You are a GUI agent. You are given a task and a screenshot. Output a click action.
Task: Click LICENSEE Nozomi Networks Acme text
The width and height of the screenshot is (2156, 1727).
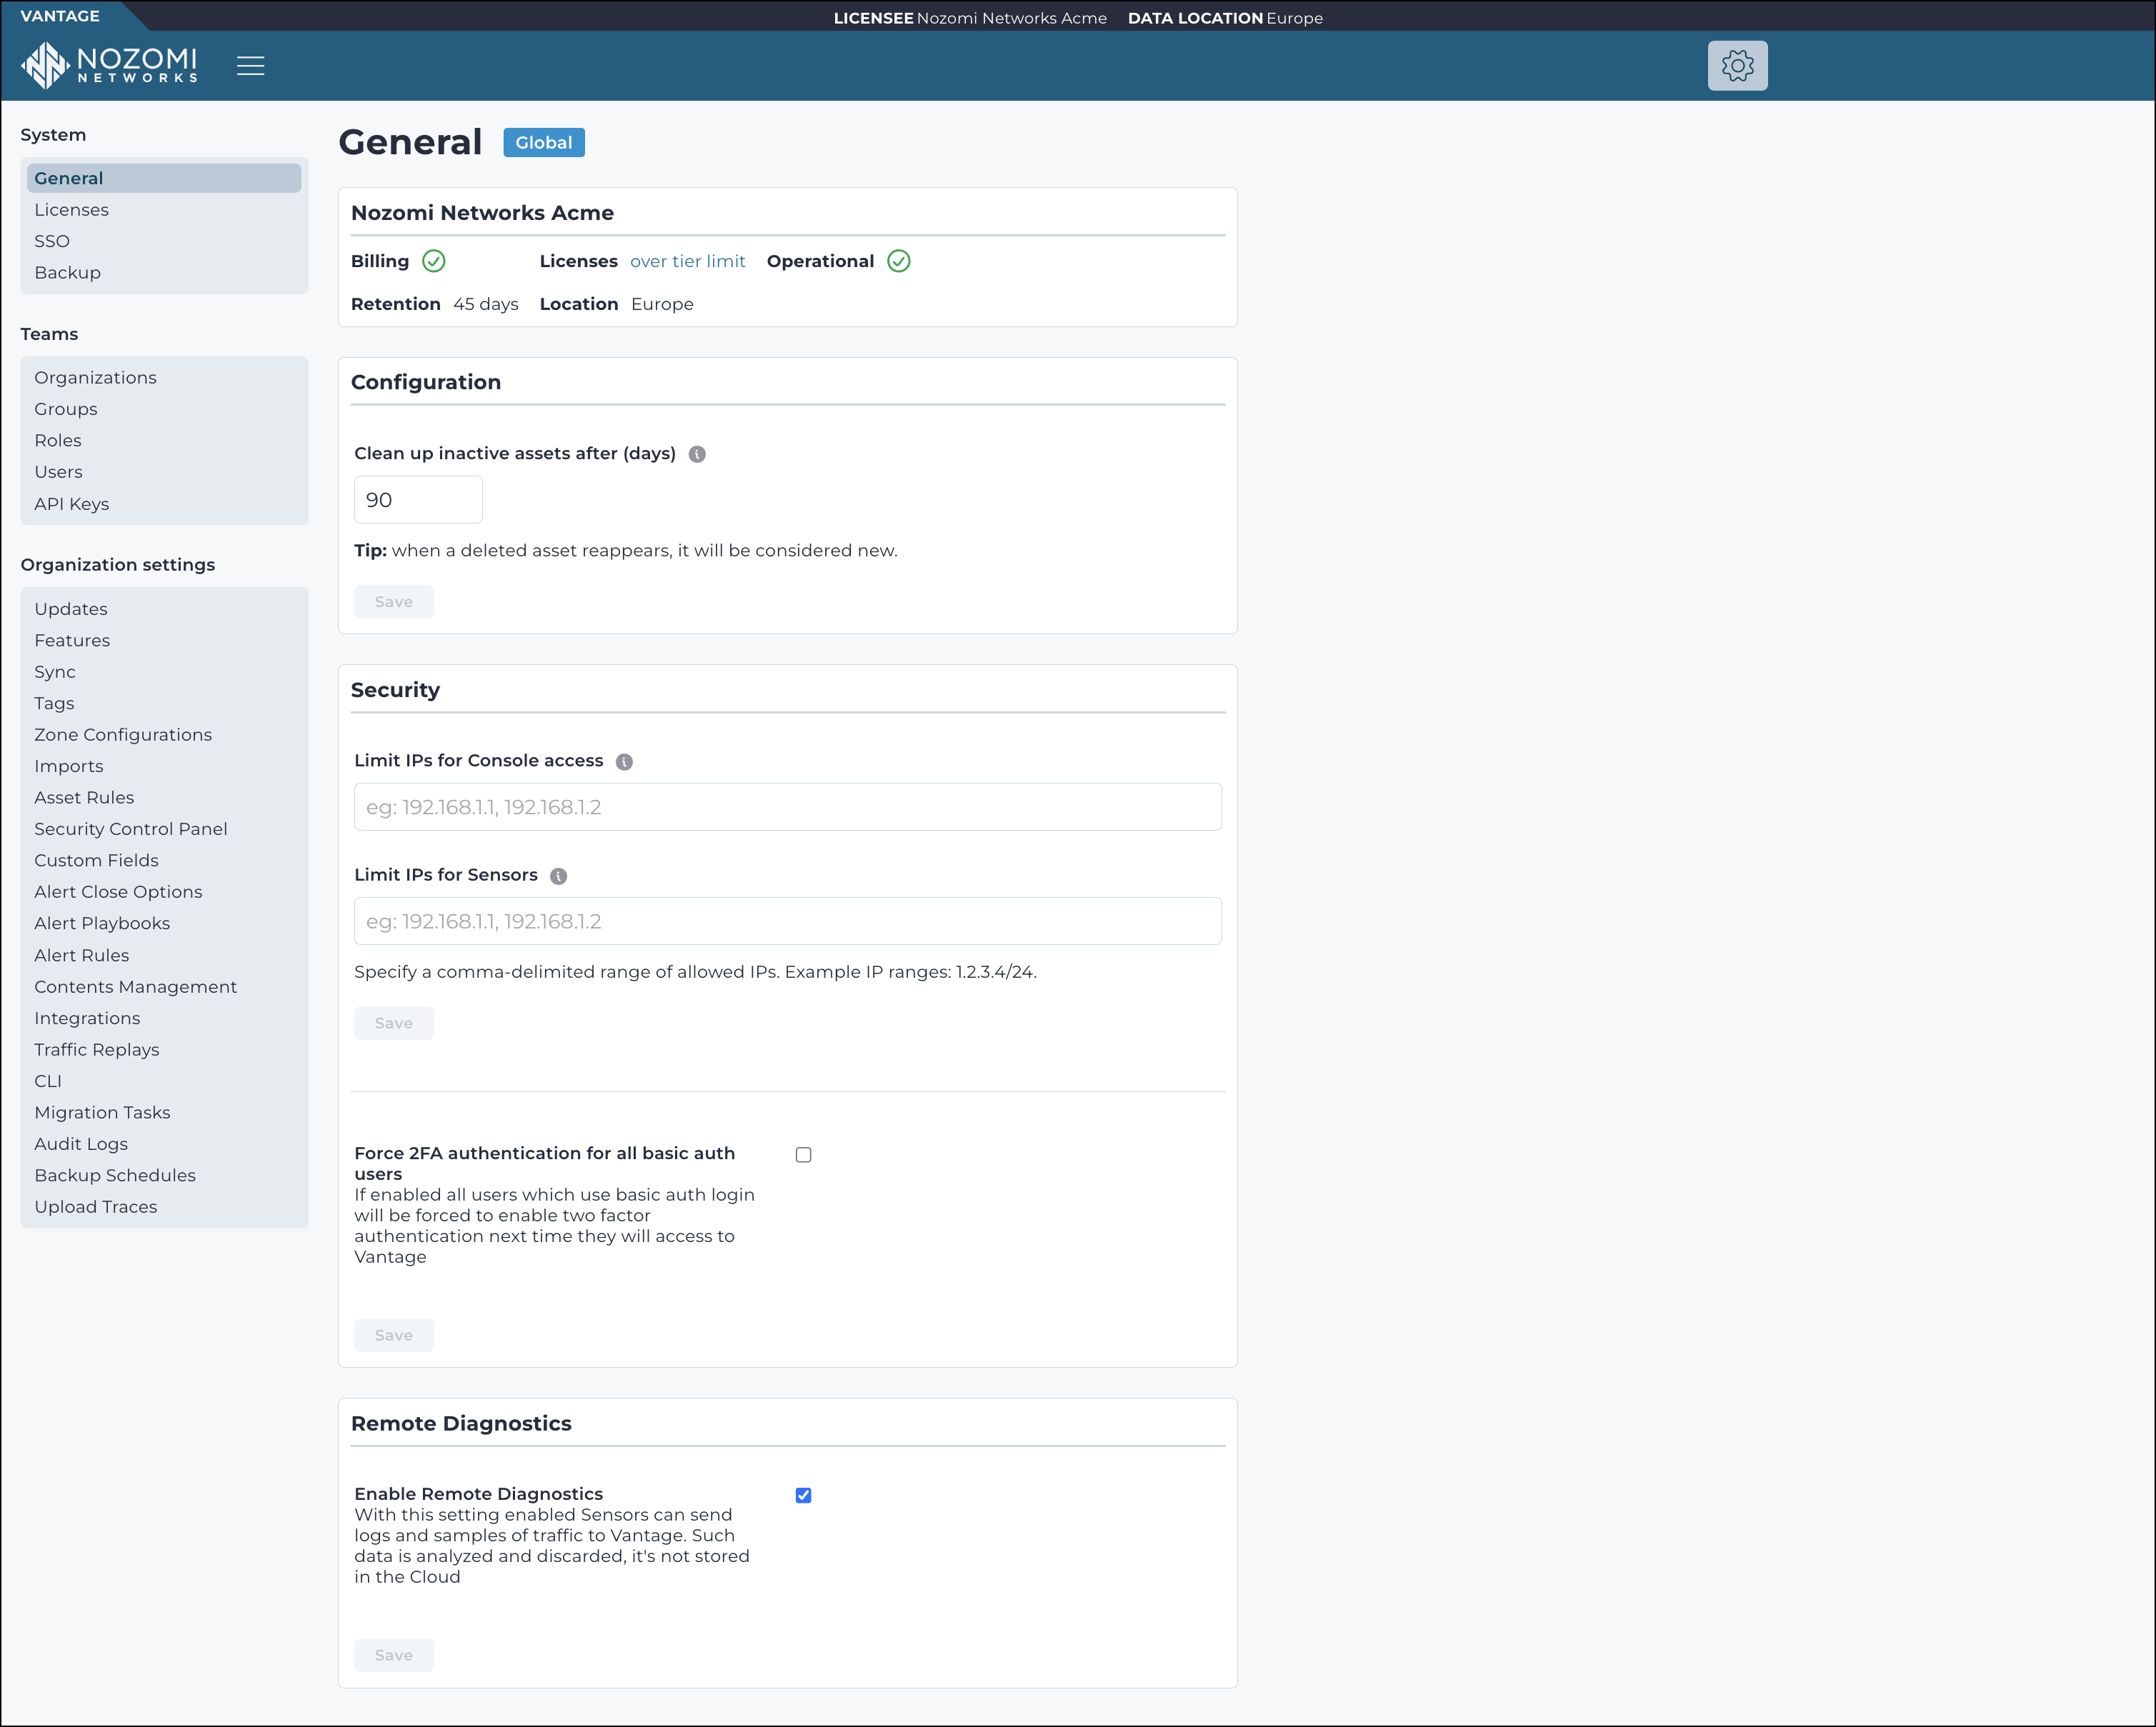970,18
